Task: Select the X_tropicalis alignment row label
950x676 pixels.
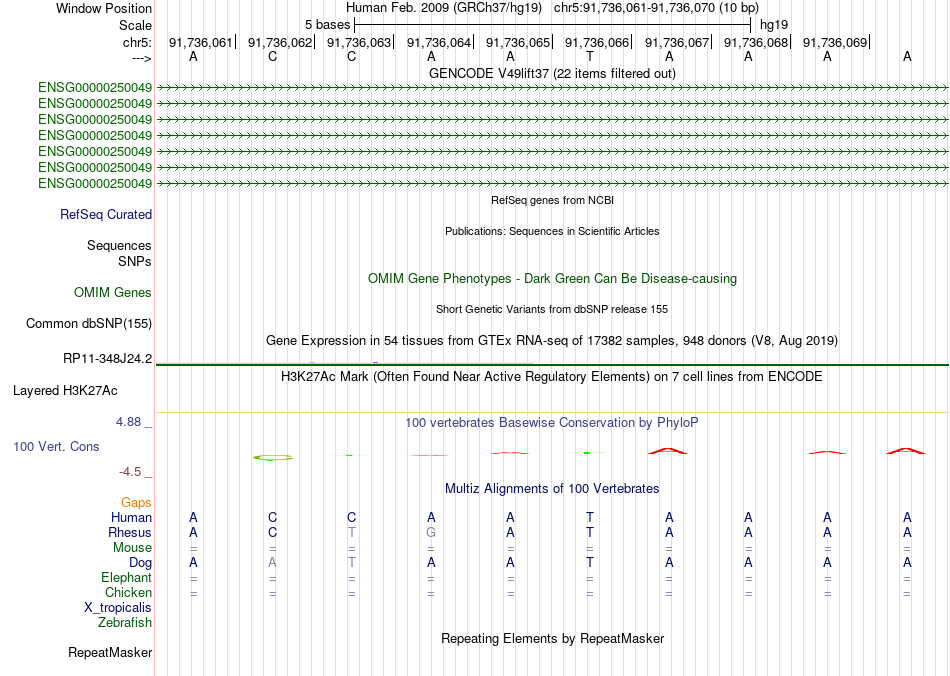Action: (118, 608)
